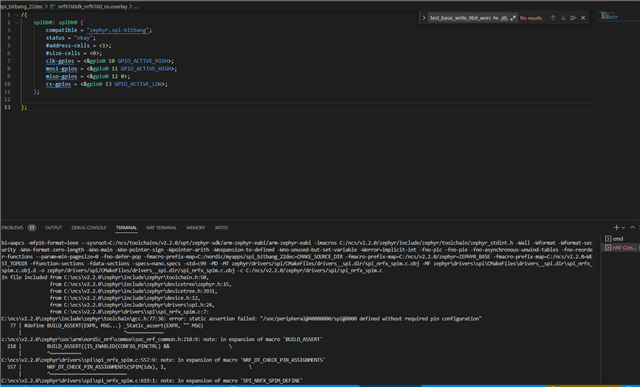This screenshot has height=387, width=640.
Task: Go to previous match in find widget
Action: point(553,18)
